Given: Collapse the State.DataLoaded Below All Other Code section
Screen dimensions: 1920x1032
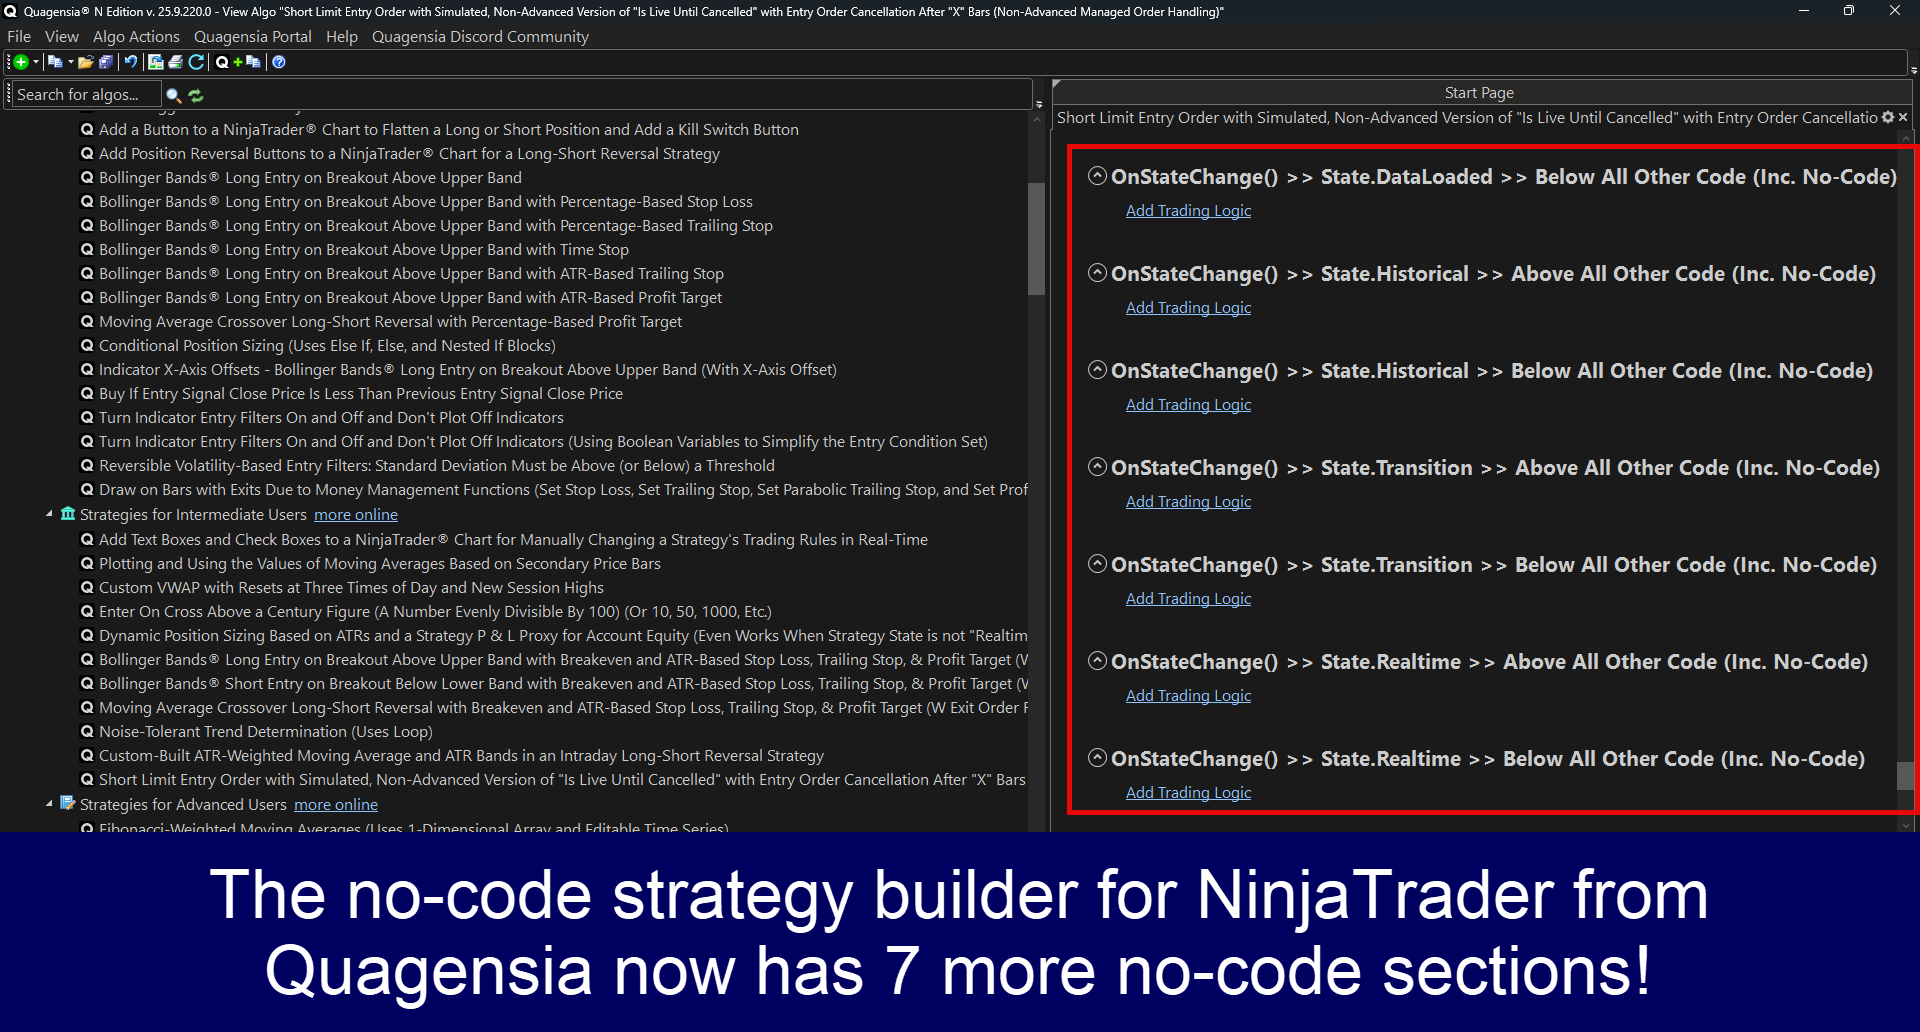Looking at the screenshot, I should pyautogui.click(x=1097, y=176).
